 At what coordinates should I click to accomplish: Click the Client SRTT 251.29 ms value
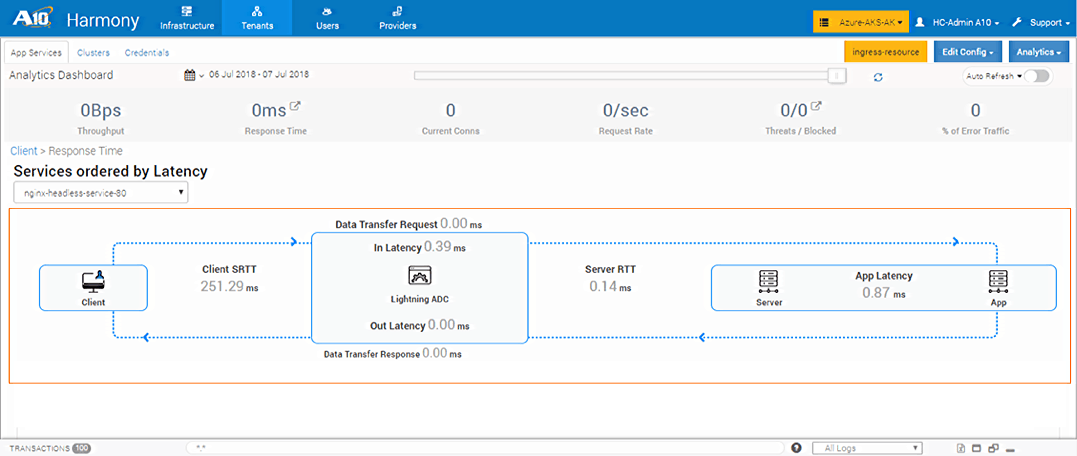tap(229, 286)
